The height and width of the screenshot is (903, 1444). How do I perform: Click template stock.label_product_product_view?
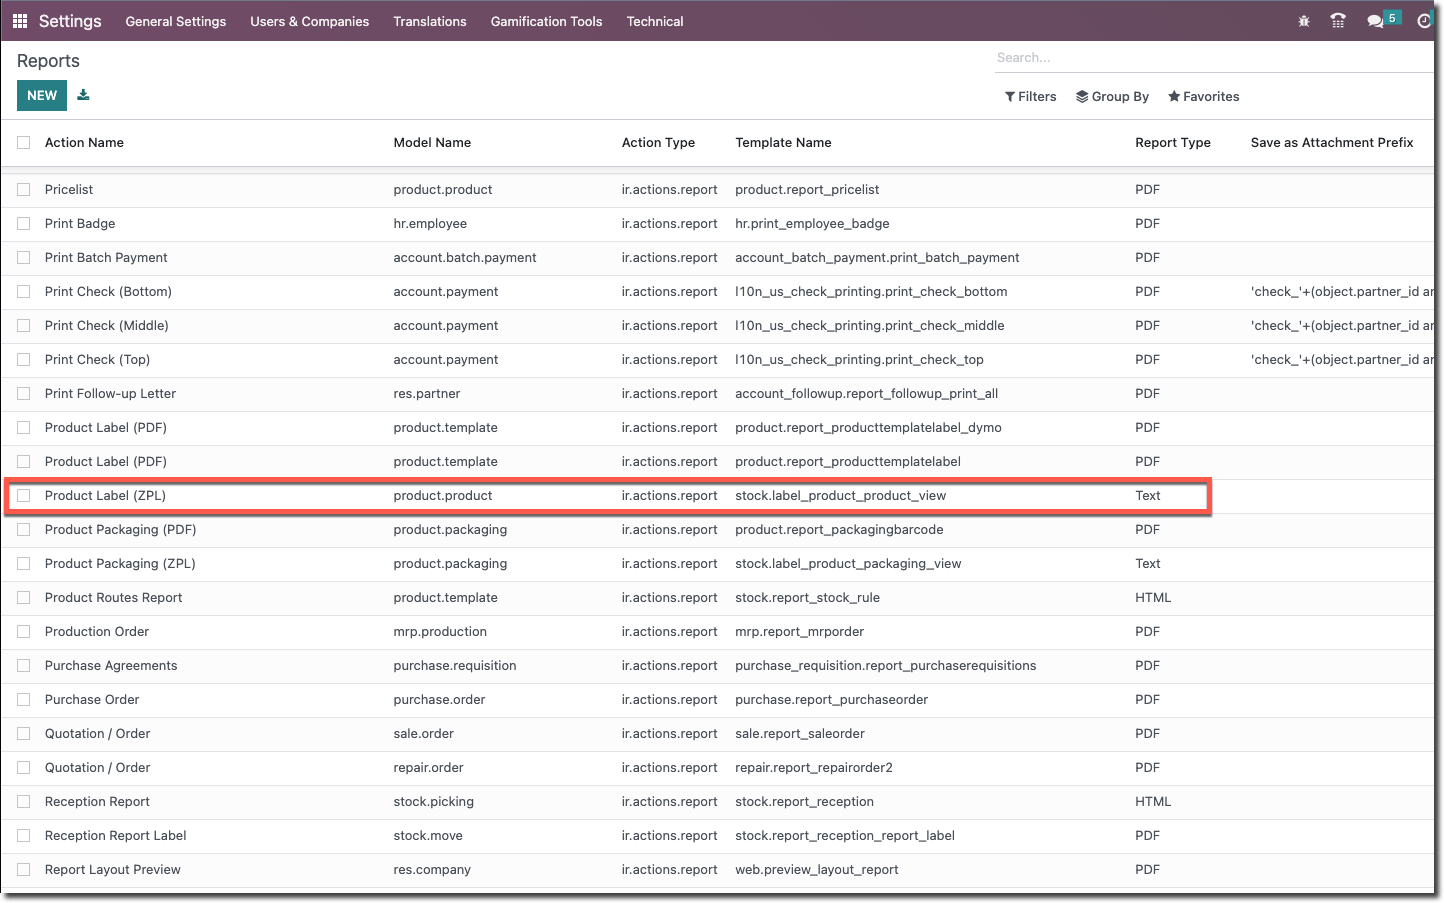(840, 496)
